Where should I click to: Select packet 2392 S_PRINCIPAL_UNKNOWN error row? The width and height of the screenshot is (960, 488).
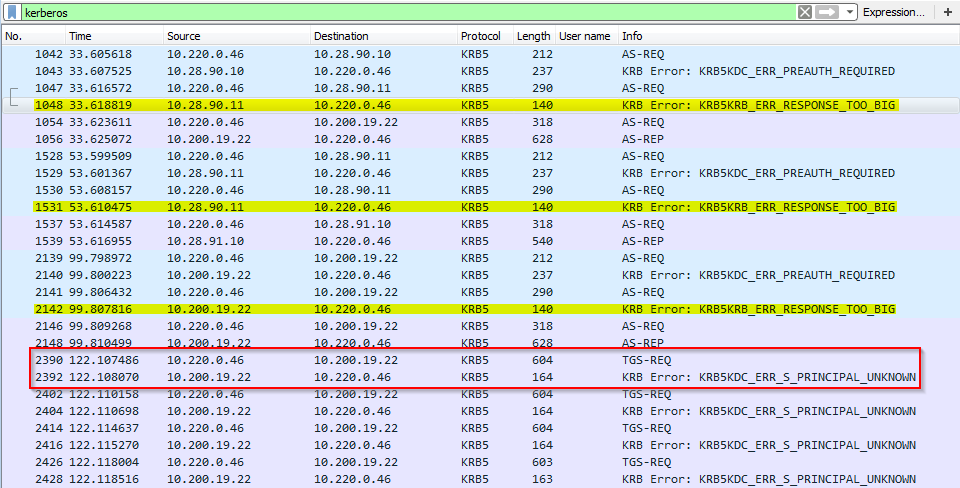pos(481,377)
